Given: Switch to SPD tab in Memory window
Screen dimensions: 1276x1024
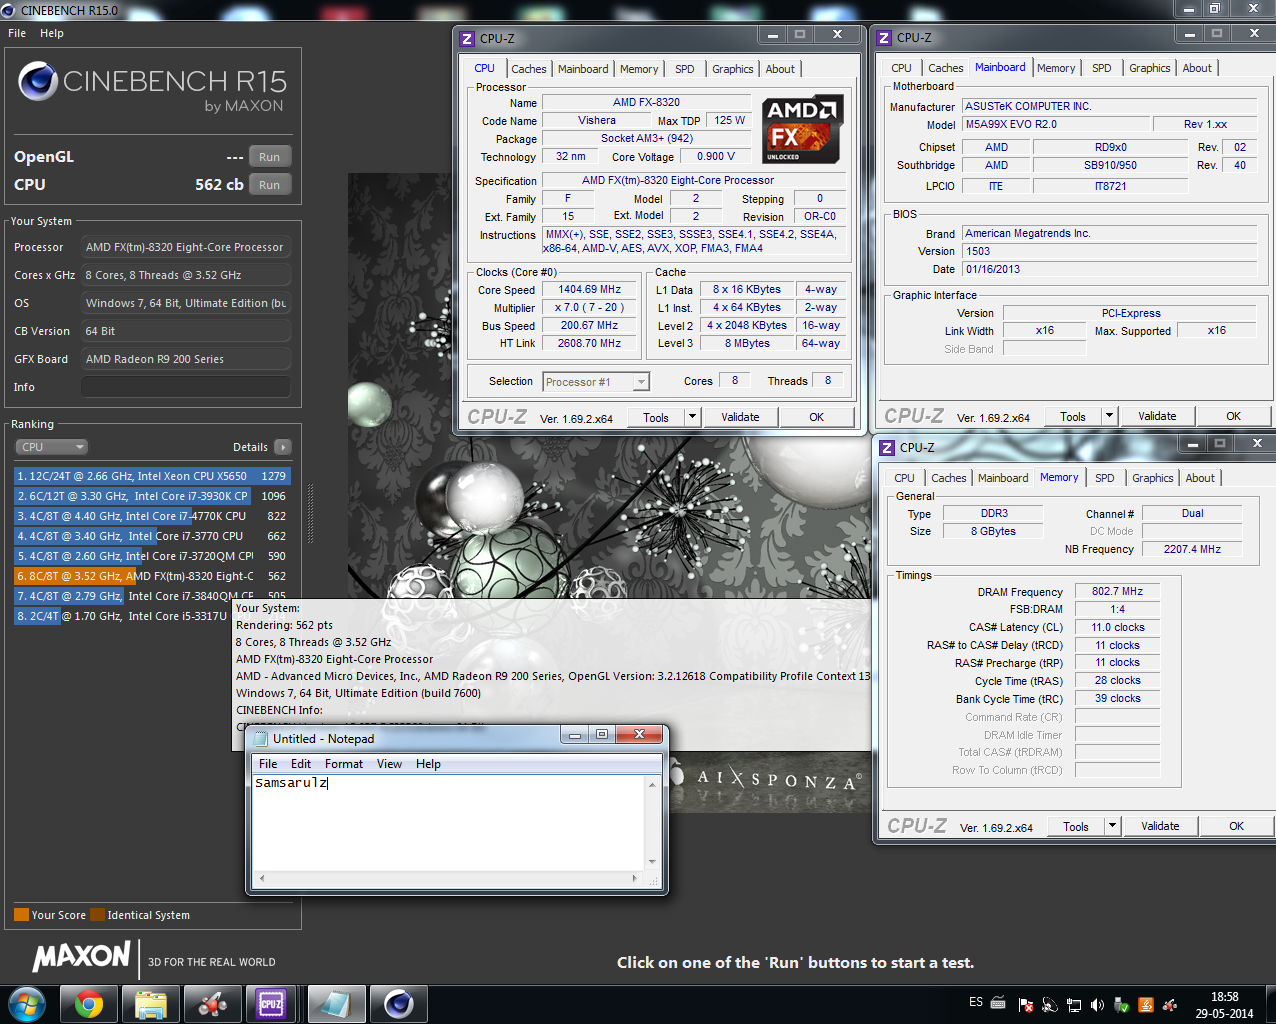Looking at the screenshot, I should point(1104,478).
